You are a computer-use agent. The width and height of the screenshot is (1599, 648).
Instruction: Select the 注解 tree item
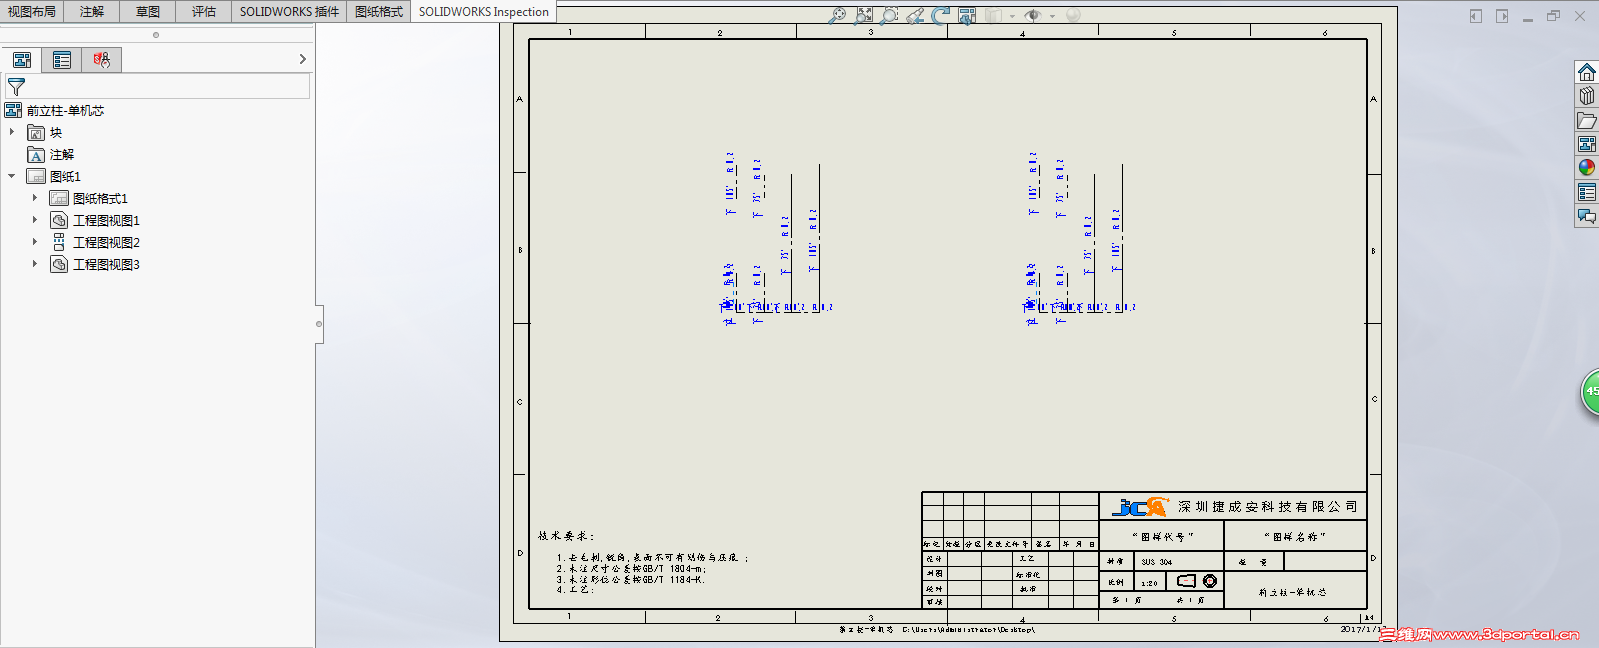point(62,155)
